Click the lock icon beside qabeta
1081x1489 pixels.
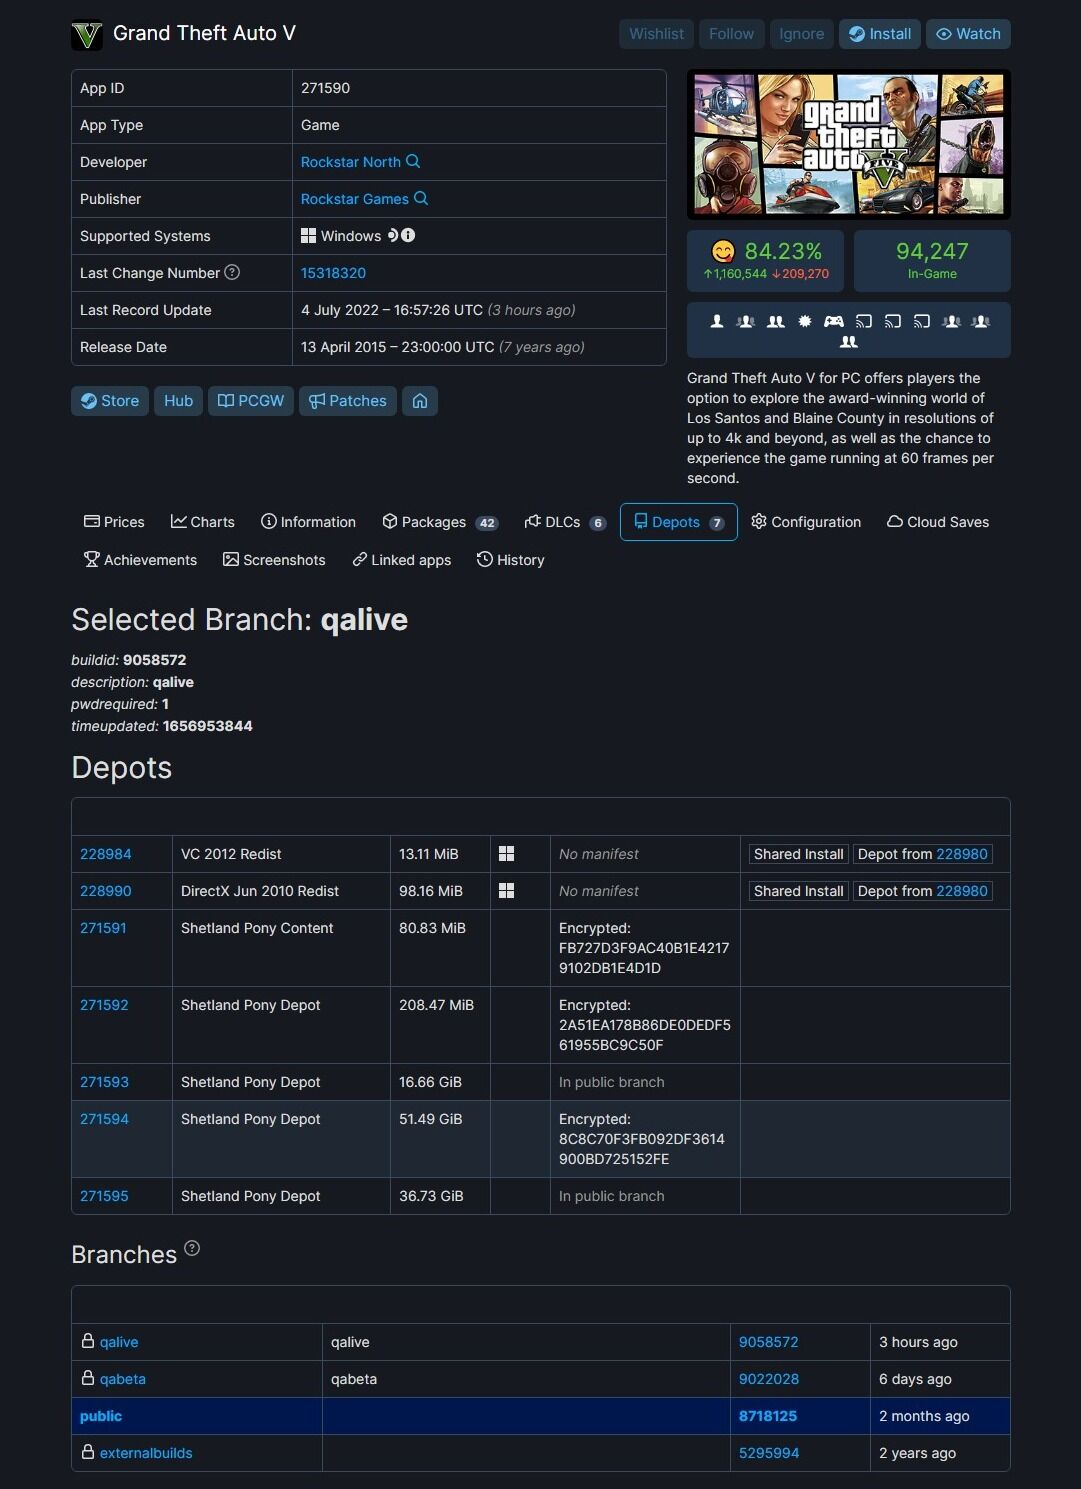click(88, 1378)
